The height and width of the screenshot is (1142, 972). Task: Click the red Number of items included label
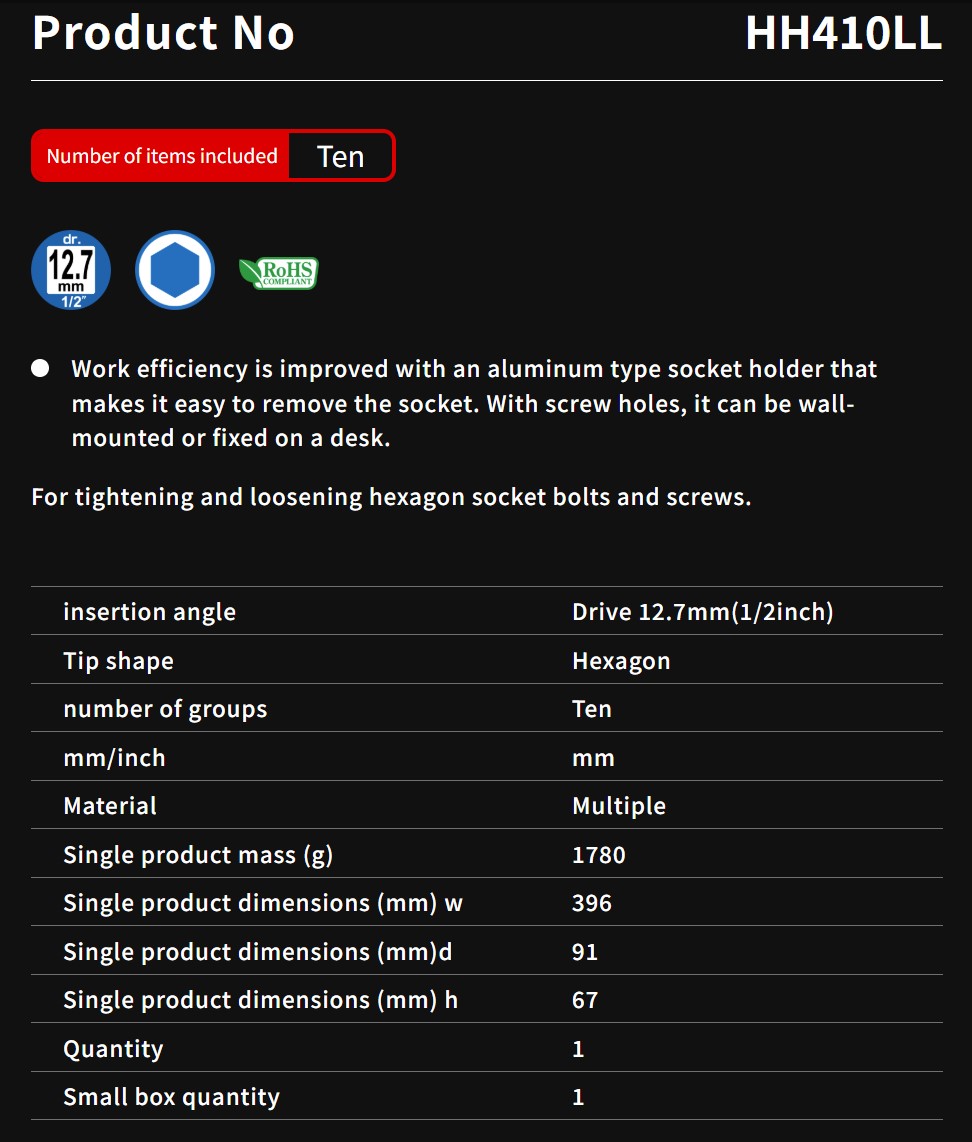click(x=162, y=156)
